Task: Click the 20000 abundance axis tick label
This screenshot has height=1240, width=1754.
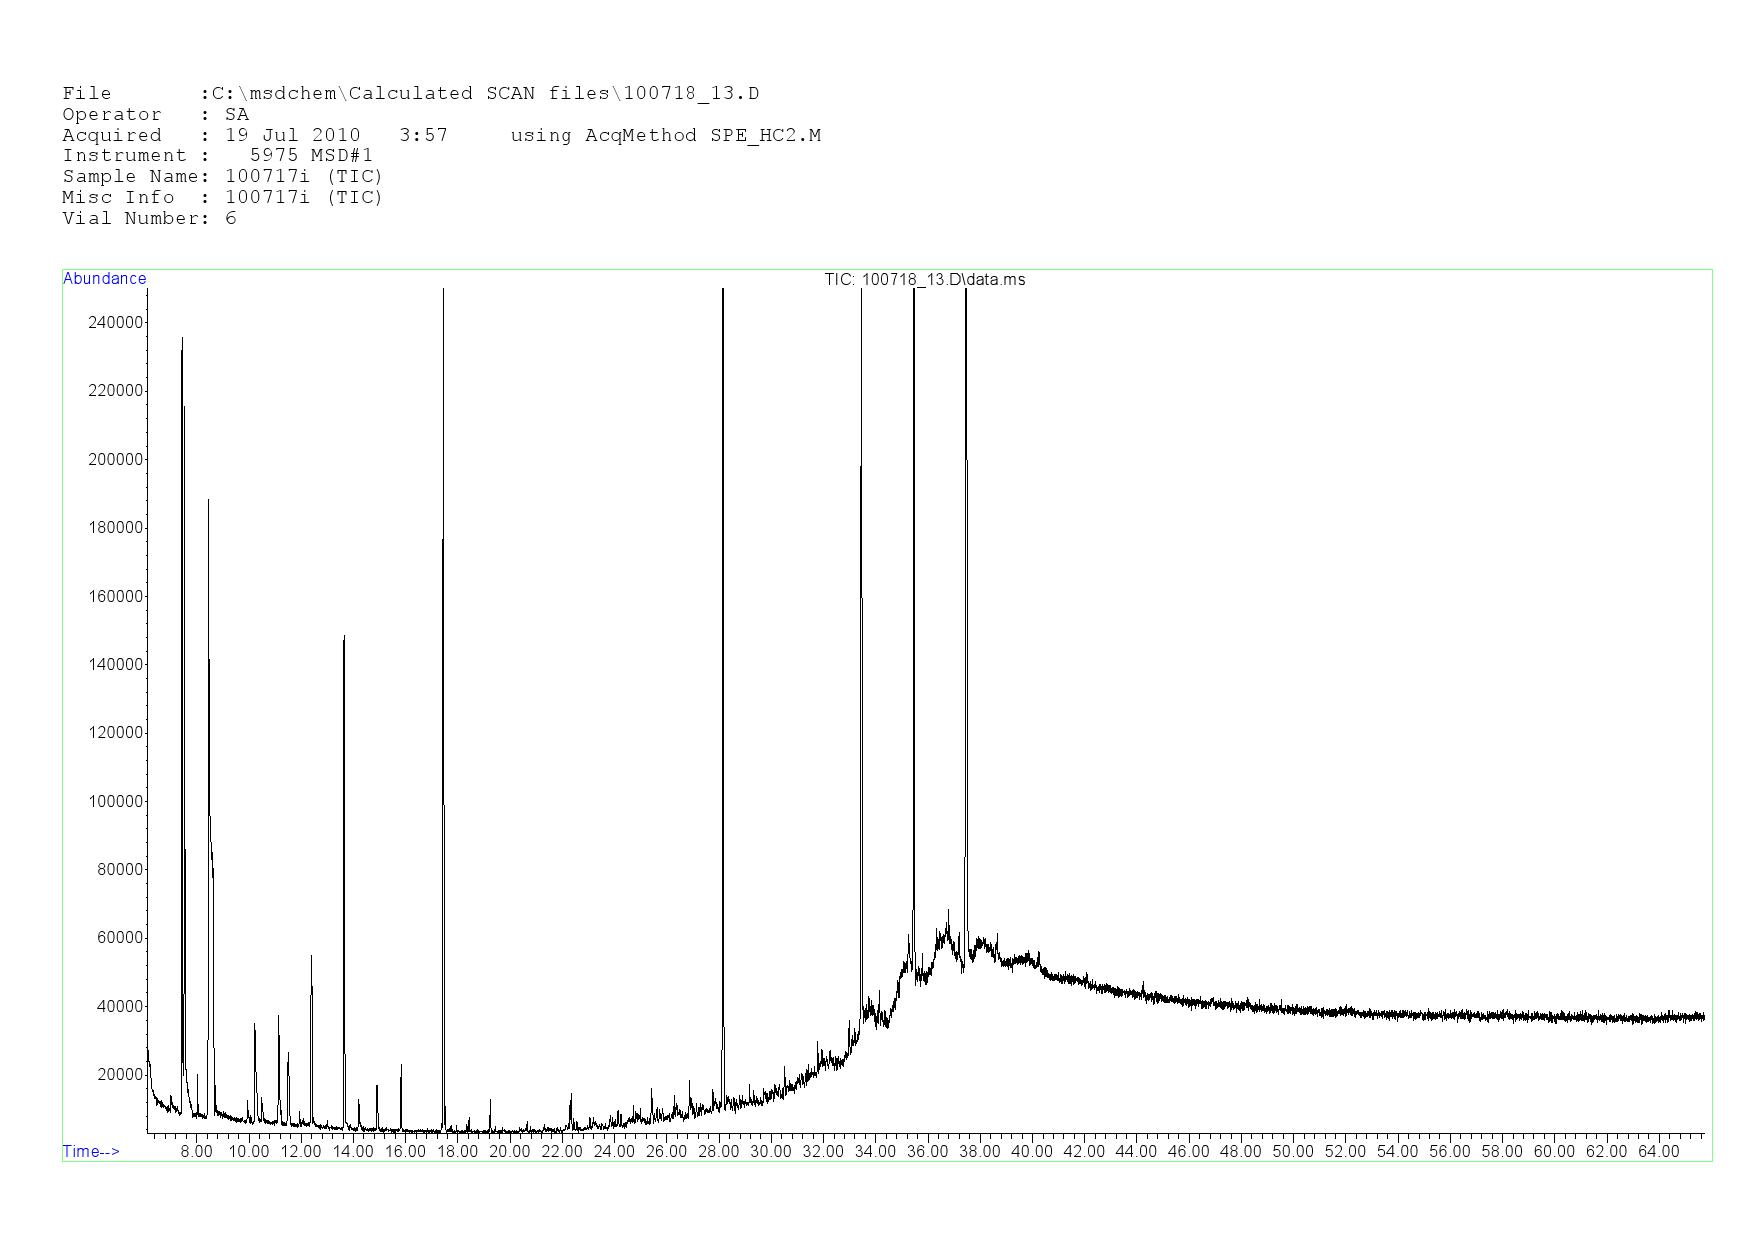Action: [x=120, y=1075]
